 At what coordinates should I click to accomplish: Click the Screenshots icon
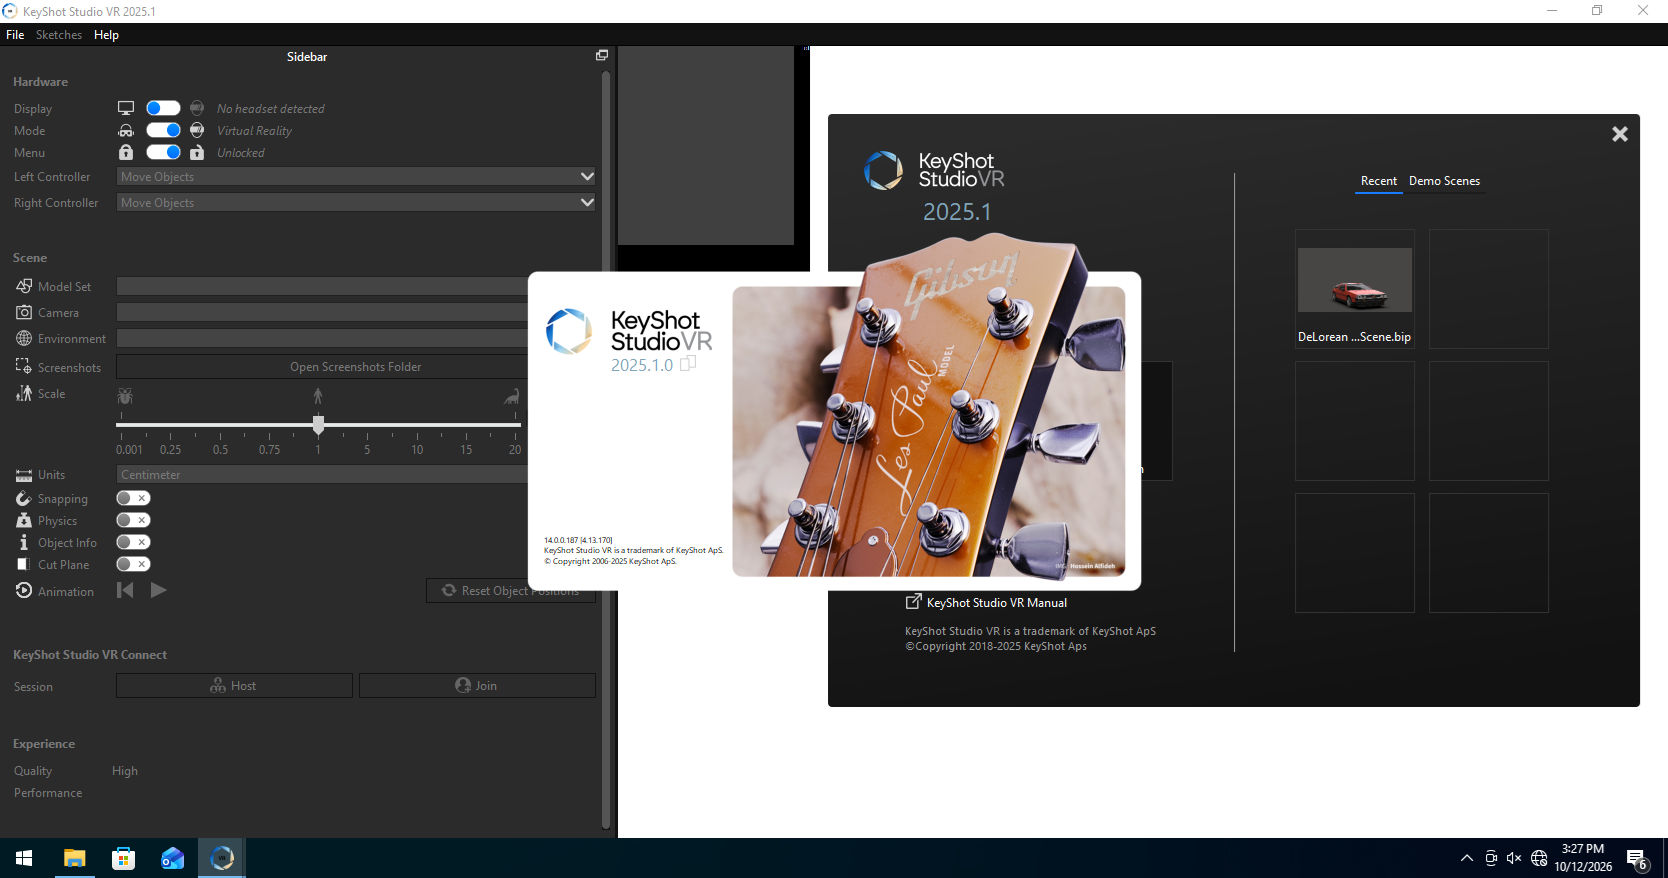point(24,366)
